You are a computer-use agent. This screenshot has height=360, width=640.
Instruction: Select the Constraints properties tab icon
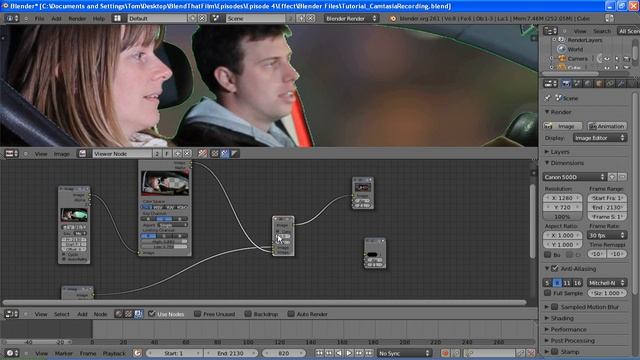pyautogui.click(x=610, y=84)
